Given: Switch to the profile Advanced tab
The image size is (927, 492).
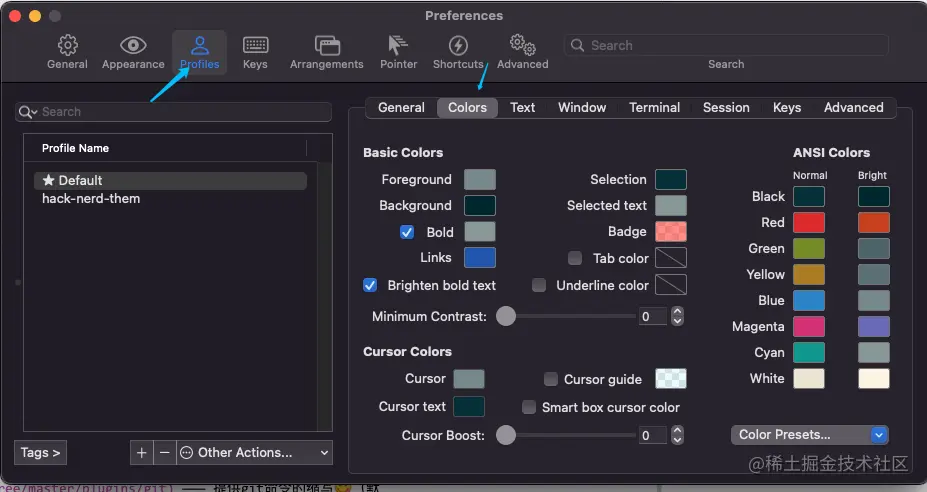Looking at the screenshot, I should (854, 108).
